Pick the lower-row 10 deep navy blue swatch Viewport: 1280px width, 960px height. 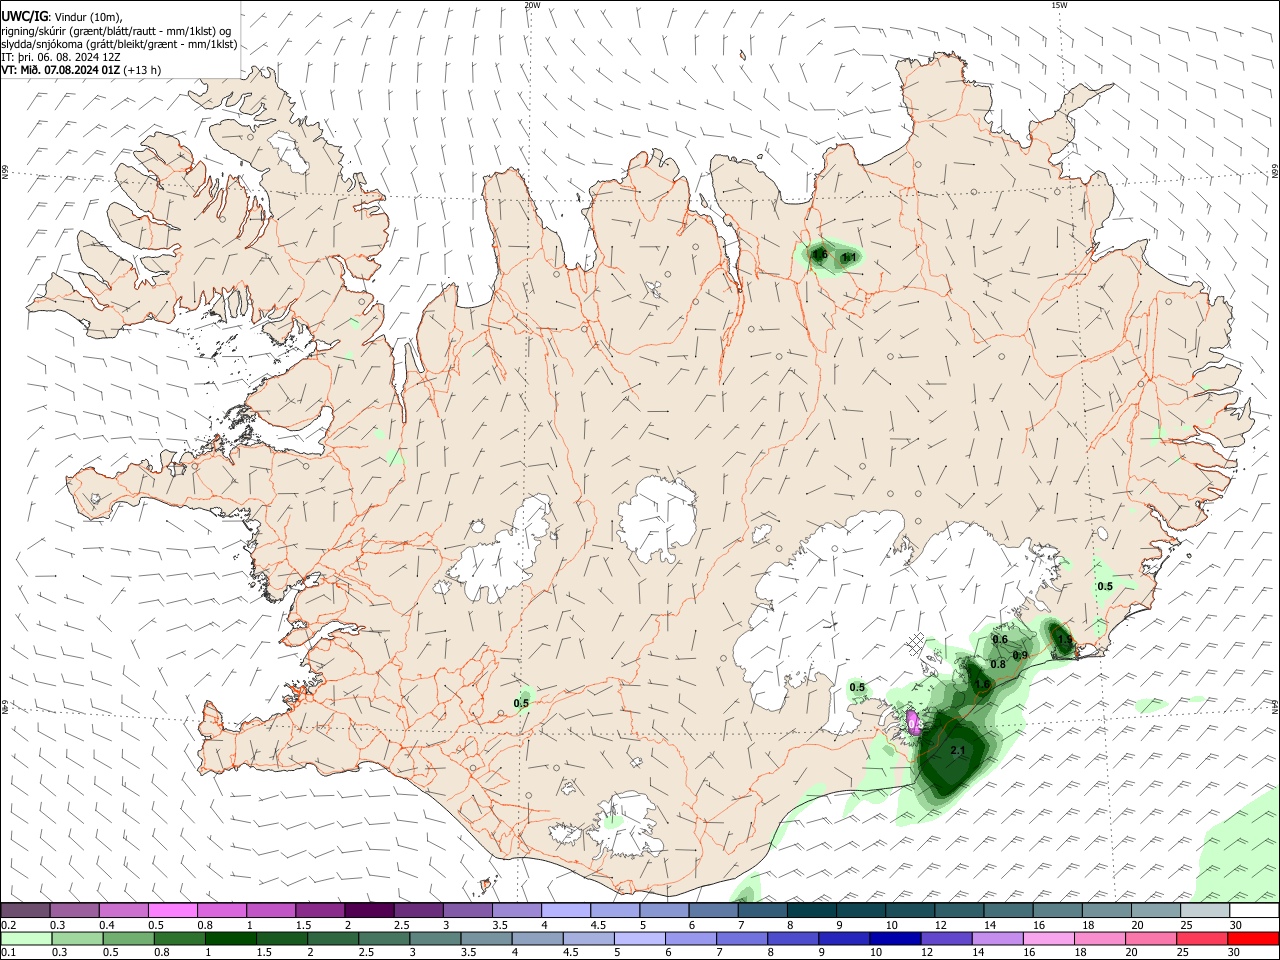coord(895,938)
